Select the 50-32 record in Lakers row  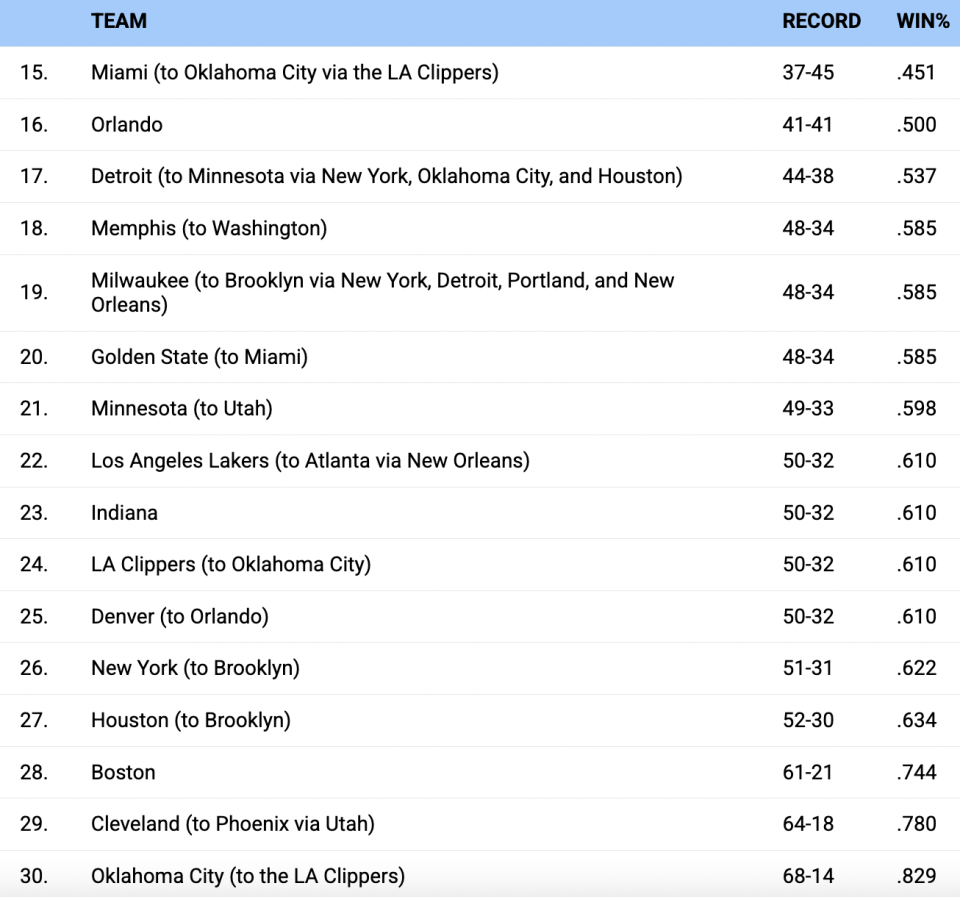808,460
